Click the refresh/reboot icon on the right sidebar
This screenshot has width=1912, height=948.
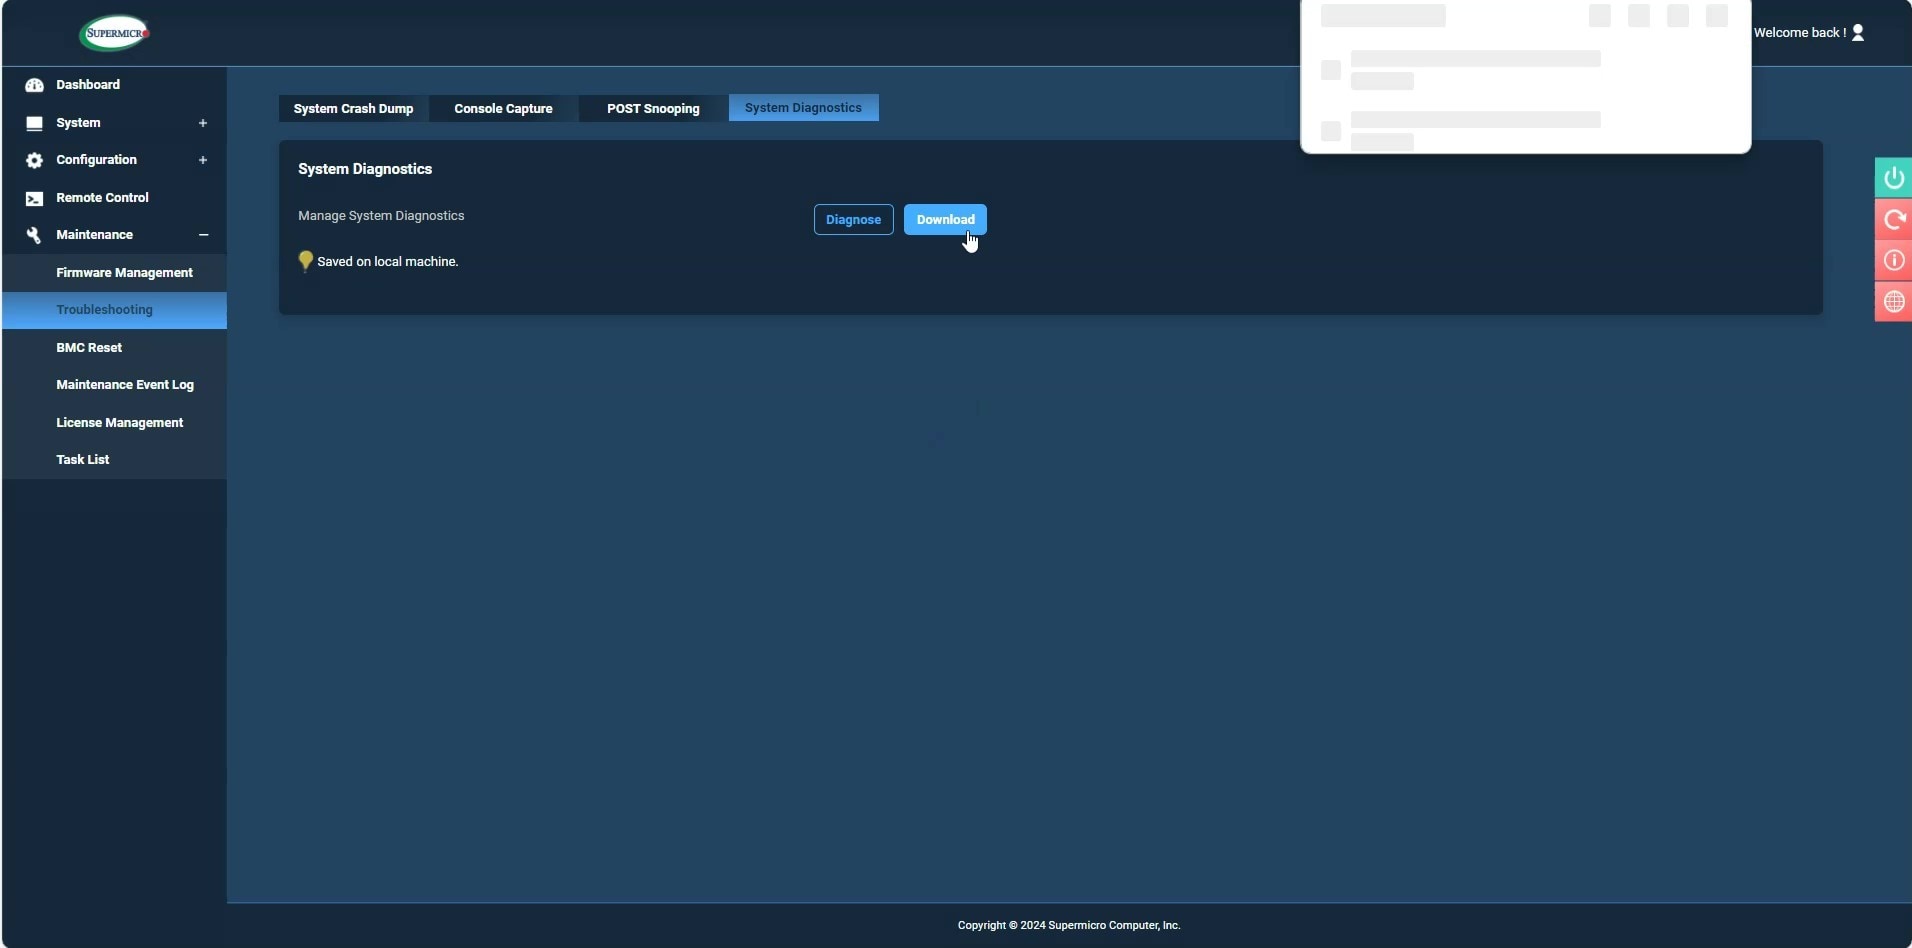tap(1893, 219)
